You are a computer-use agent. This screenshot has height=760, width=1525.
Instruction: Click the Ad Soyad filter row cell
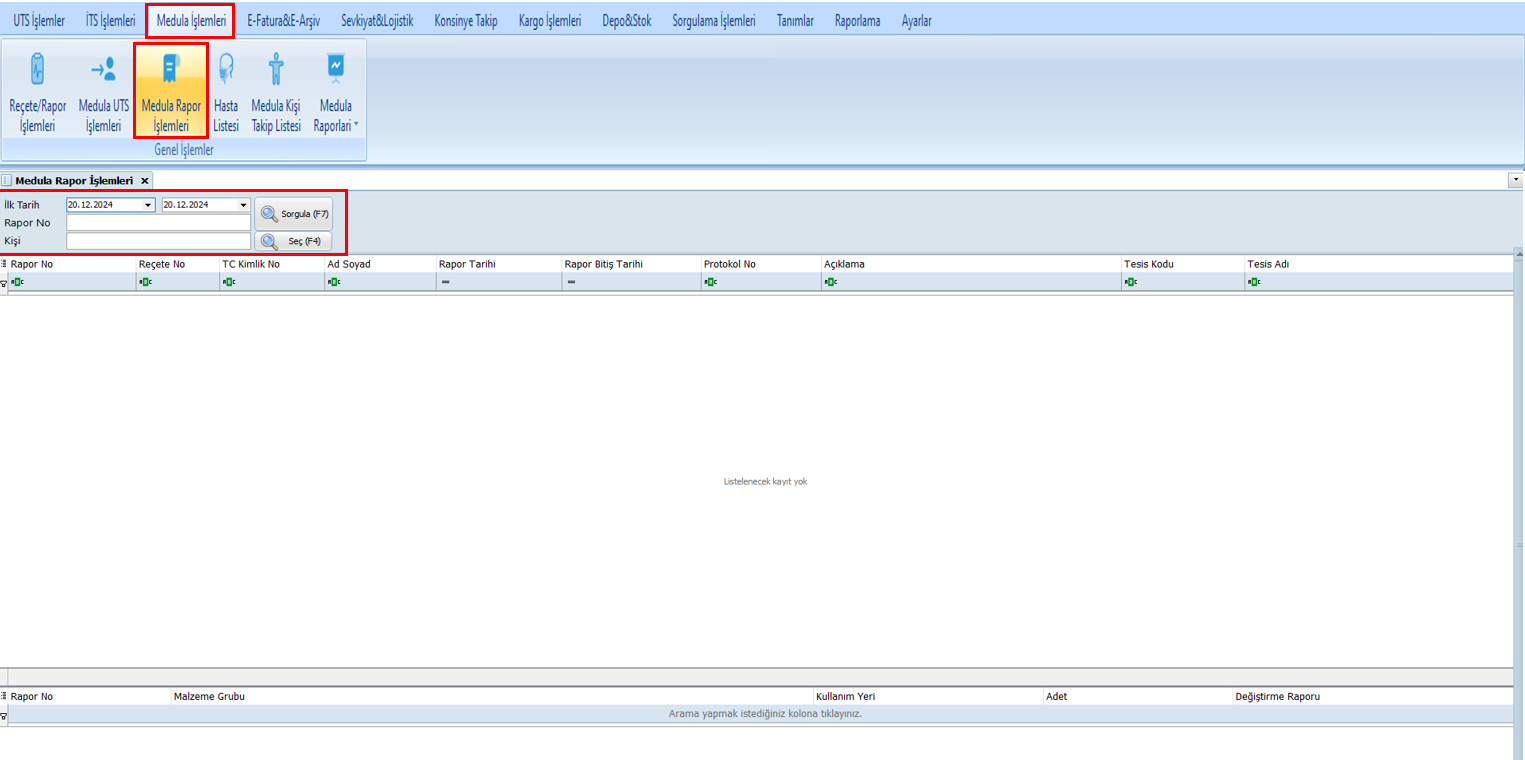point(380,282)
